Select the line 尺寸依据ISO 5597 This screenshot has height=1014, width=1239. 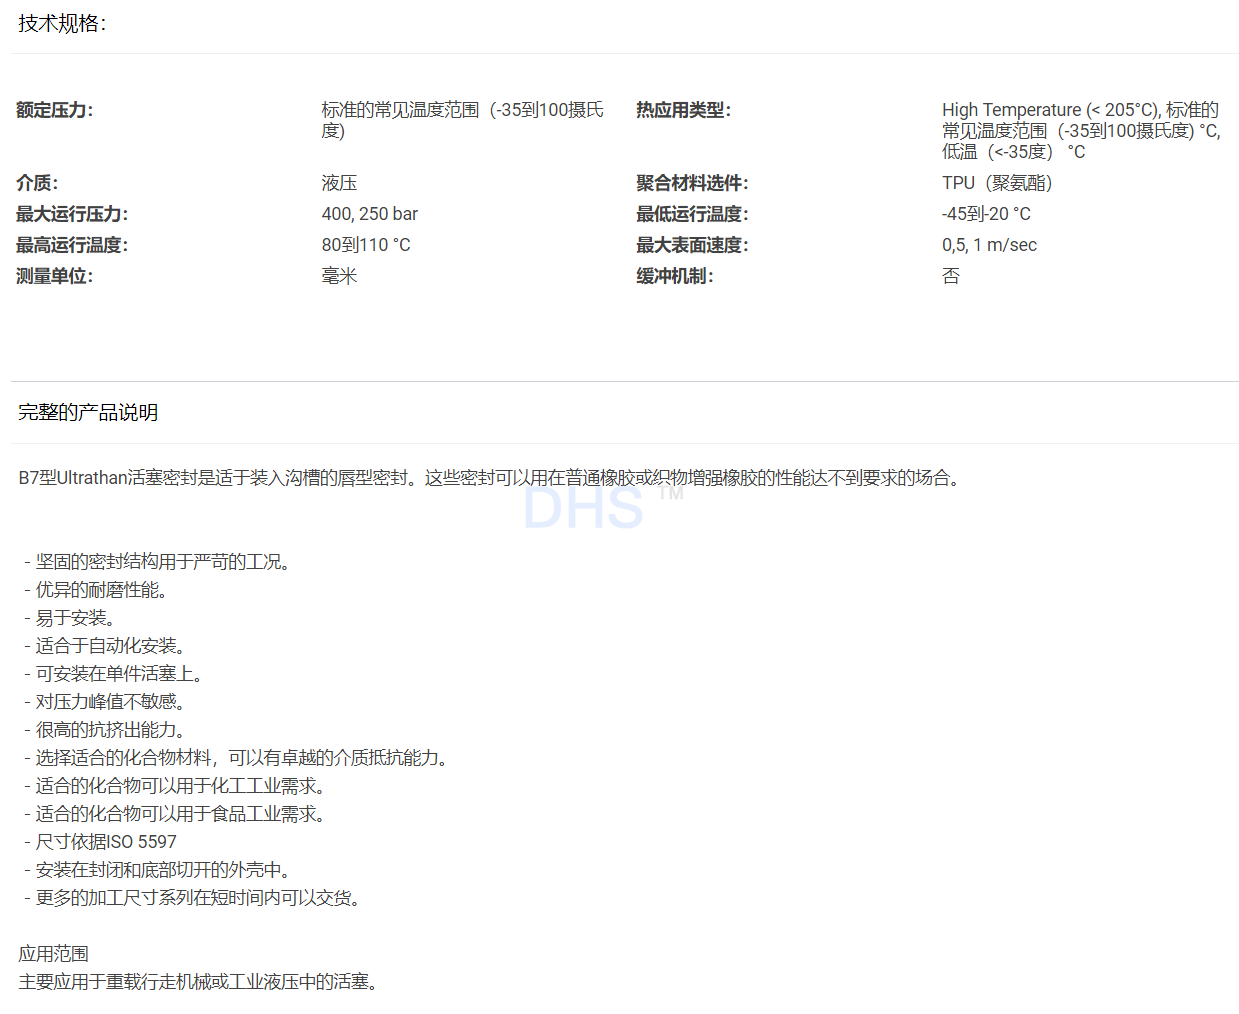(x=100, y=842)
